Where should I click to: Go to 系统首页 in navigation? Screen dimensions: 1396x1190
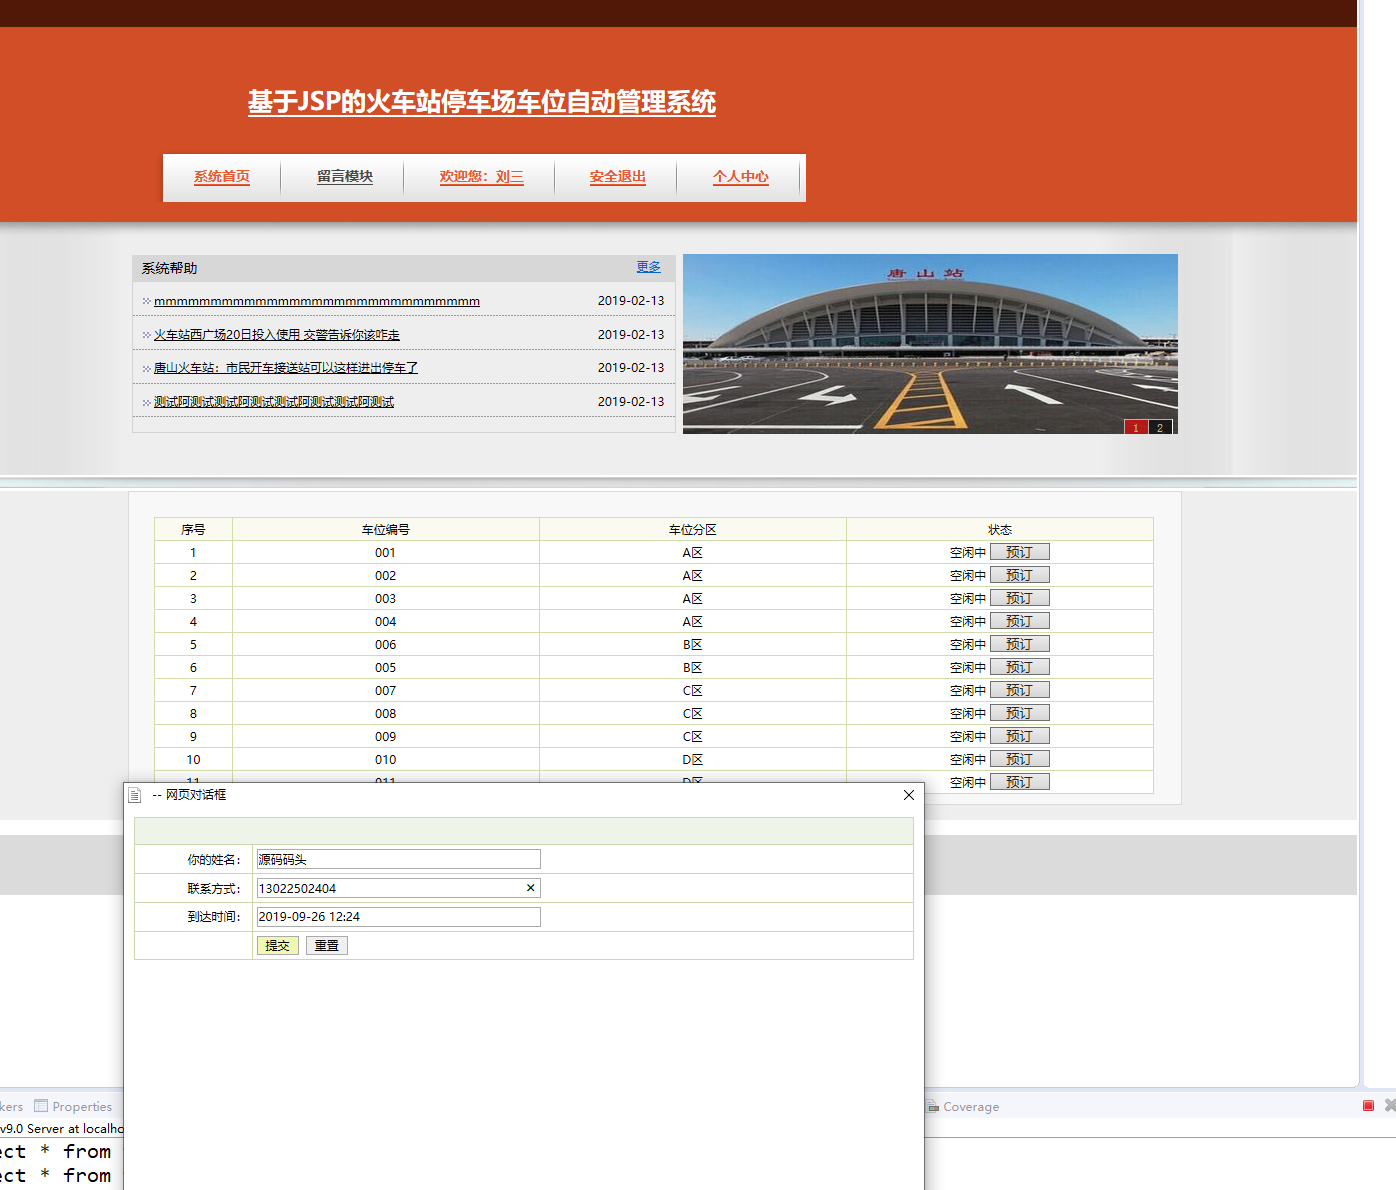tap(222, 177)
